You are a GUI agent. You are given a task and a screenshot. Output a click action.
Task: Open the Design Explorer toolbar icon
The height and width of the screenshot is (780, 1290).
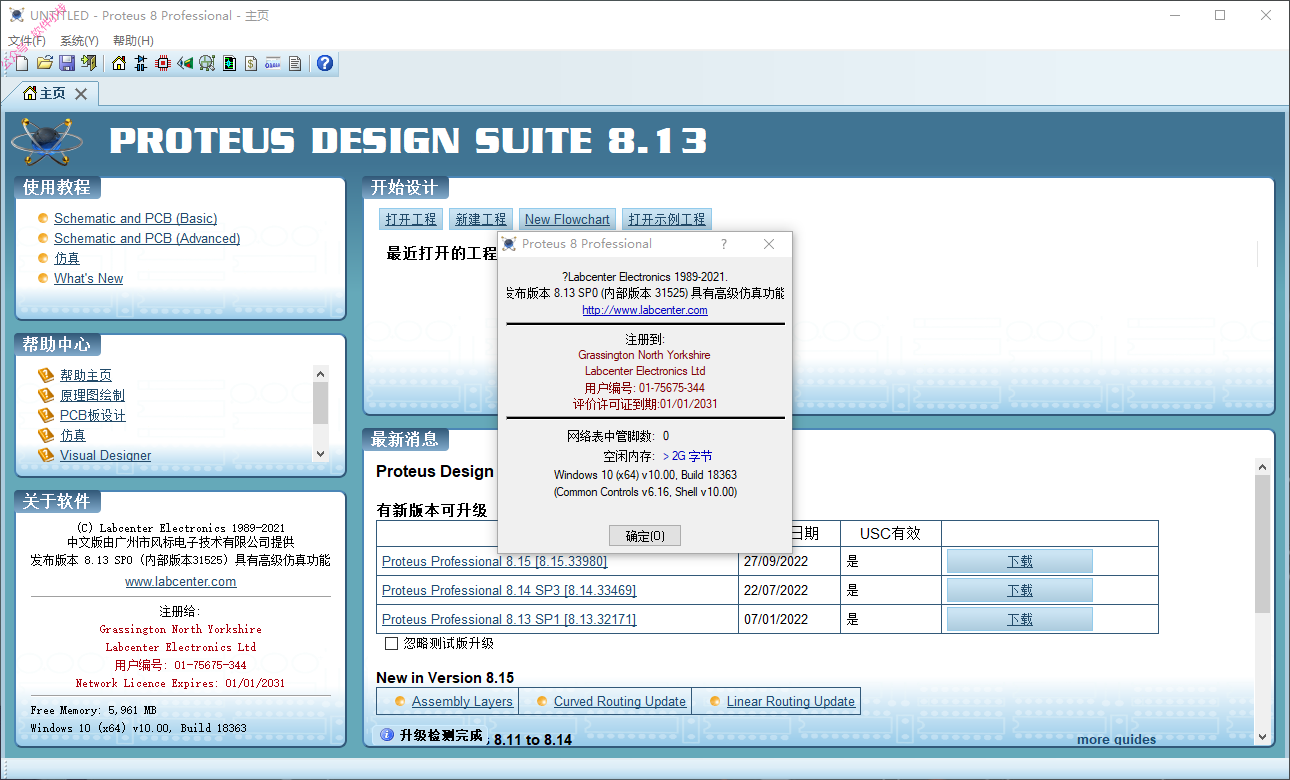(x=229, y=64)
